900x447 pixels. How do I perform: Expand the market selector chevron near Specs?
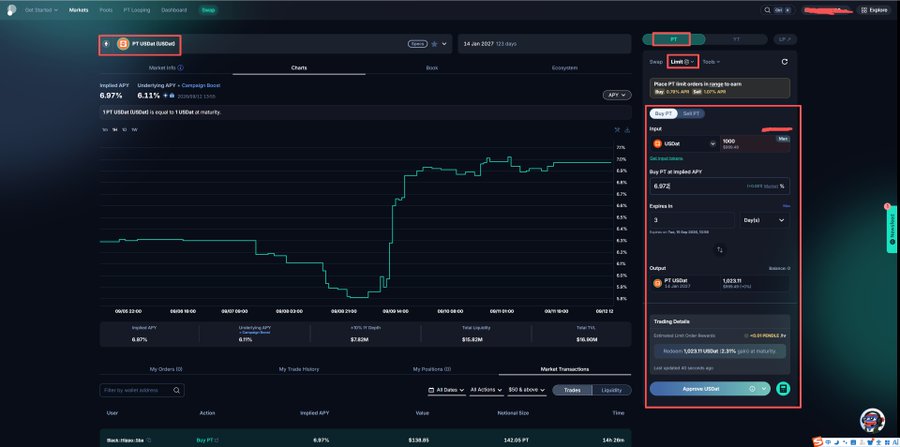coord(444,44)
